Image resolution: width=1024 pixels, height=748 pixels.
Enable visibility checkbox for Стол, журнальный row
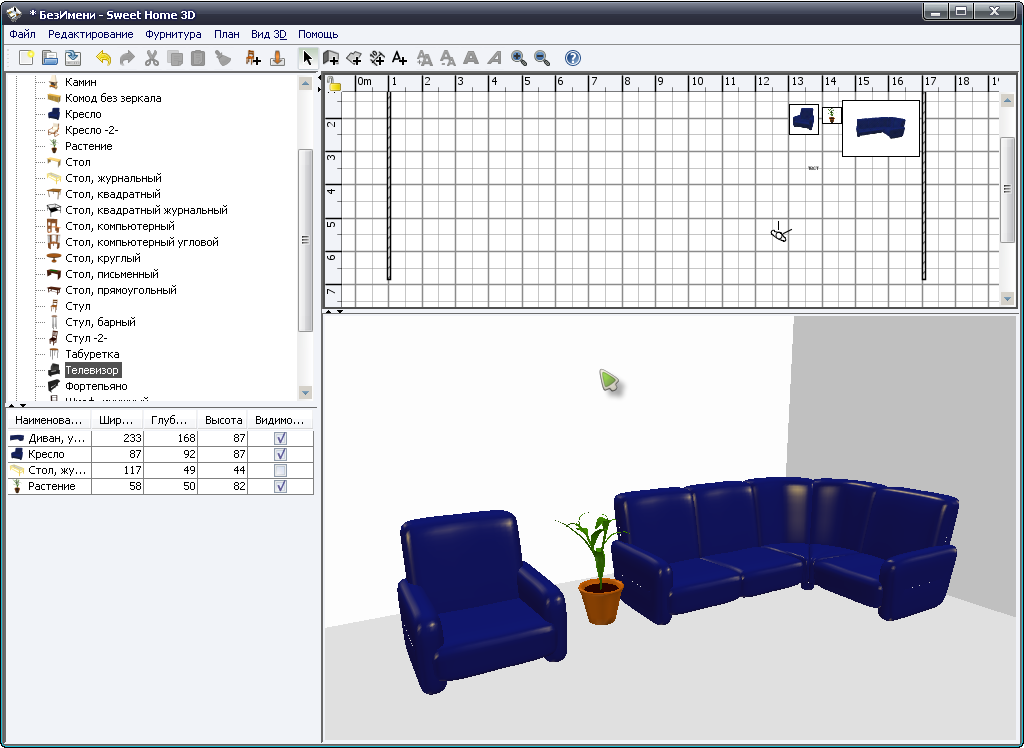[x=281, y=470]
